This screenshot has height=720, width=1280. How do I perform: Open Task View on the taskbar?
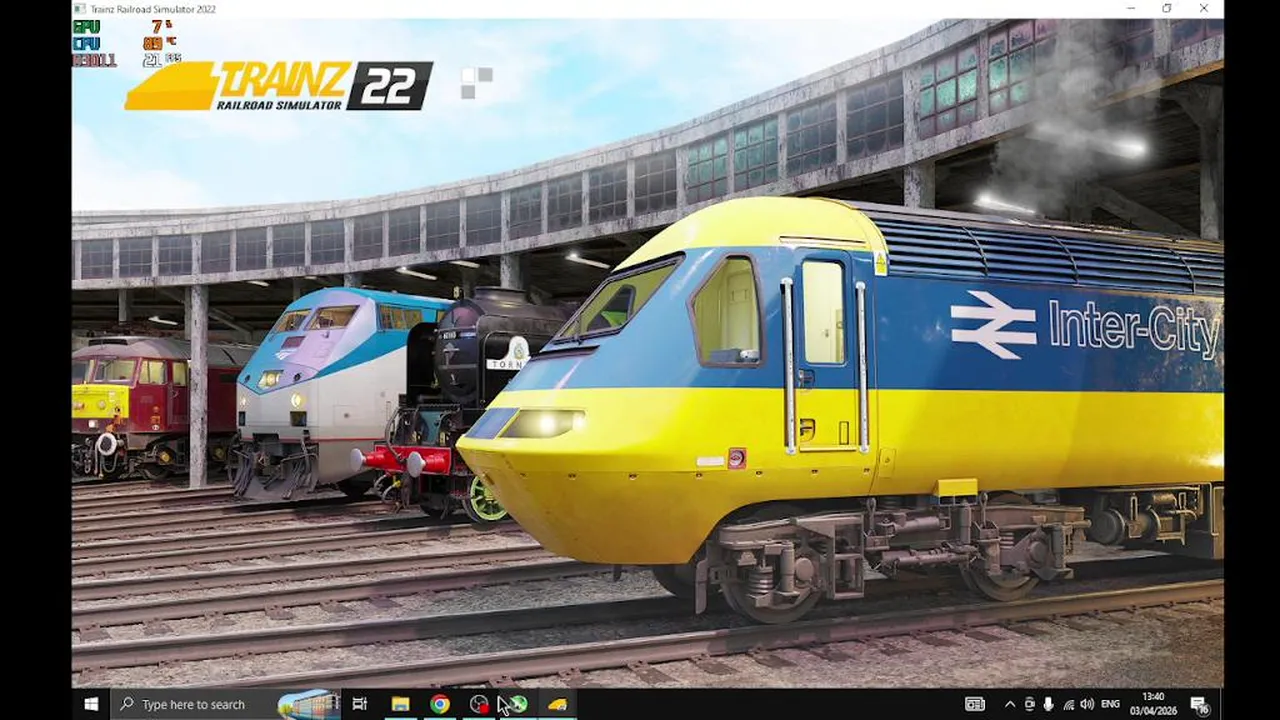coord(360,704)
